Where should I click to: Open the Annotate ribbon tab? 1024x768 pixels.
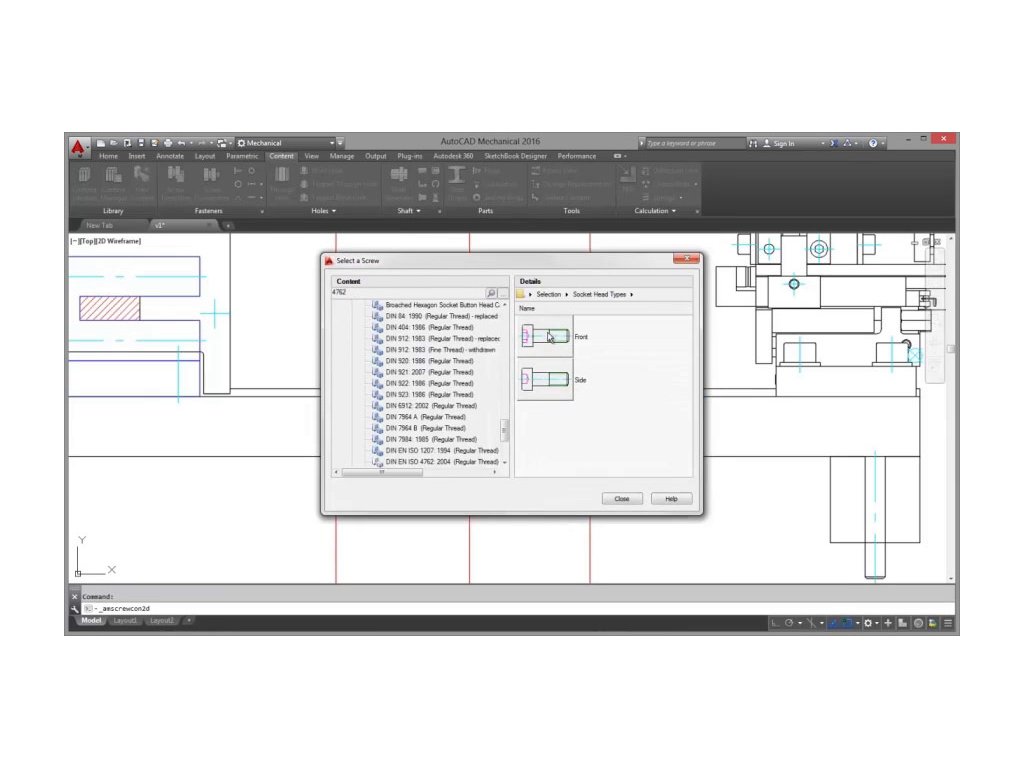pos(170,156)
